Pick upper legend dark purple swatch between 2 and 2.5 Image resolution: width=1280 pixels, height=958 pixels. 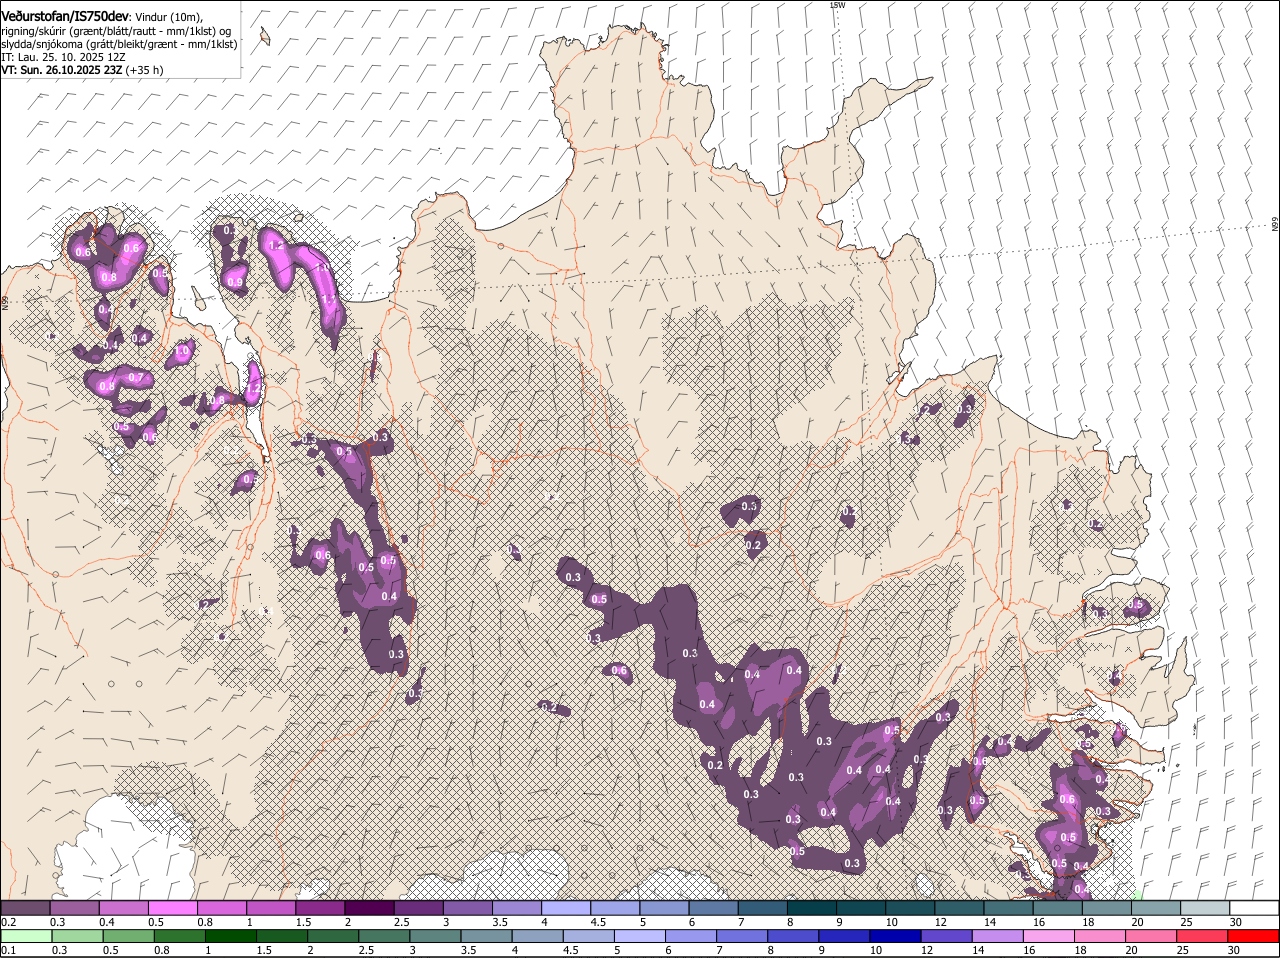pyautogui.click(x=369, y=907)
